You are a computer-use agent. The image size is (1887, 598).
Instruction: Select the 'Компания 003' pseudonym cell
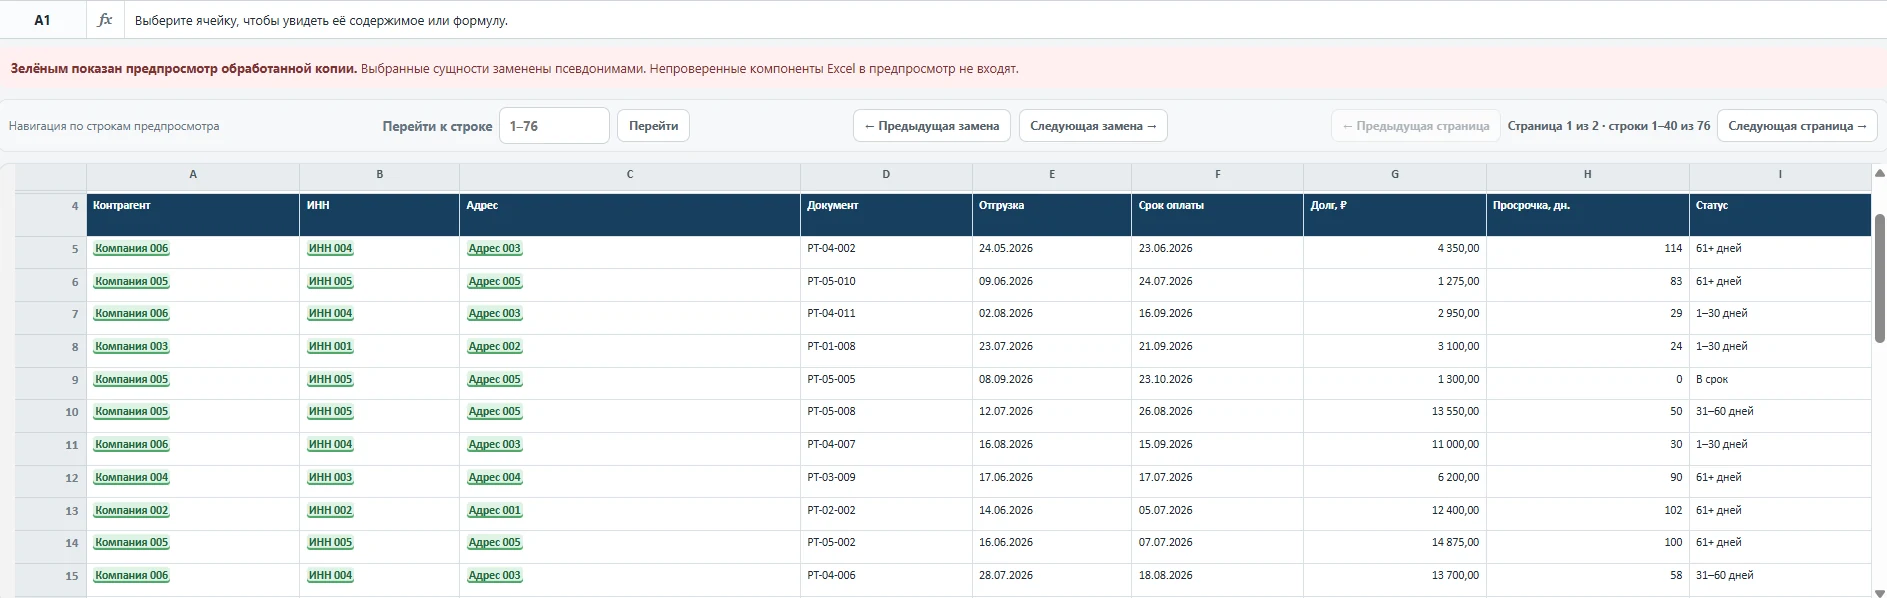(132, 347)
